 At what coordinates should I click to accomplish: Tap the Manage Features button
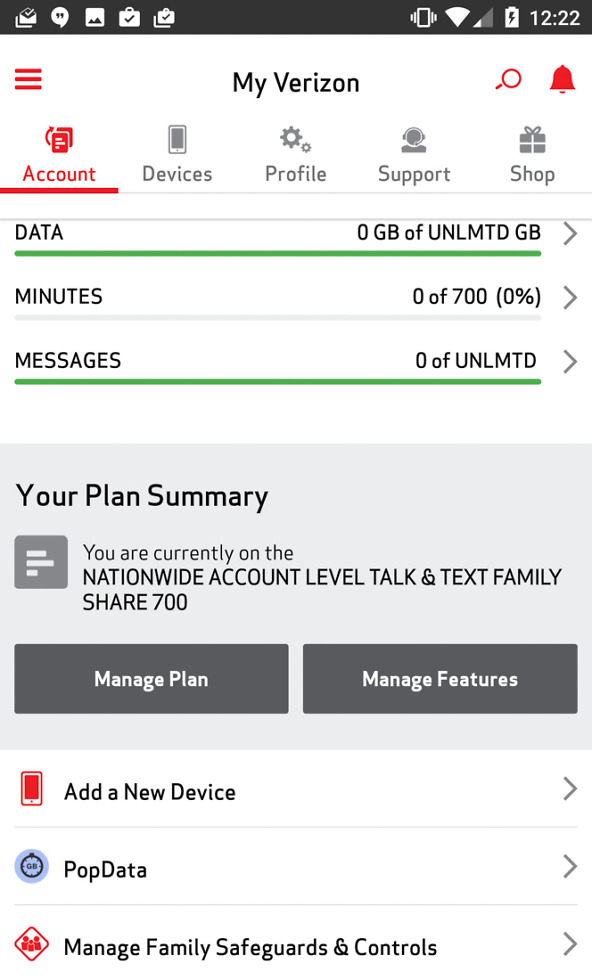[x=440, y=678]
